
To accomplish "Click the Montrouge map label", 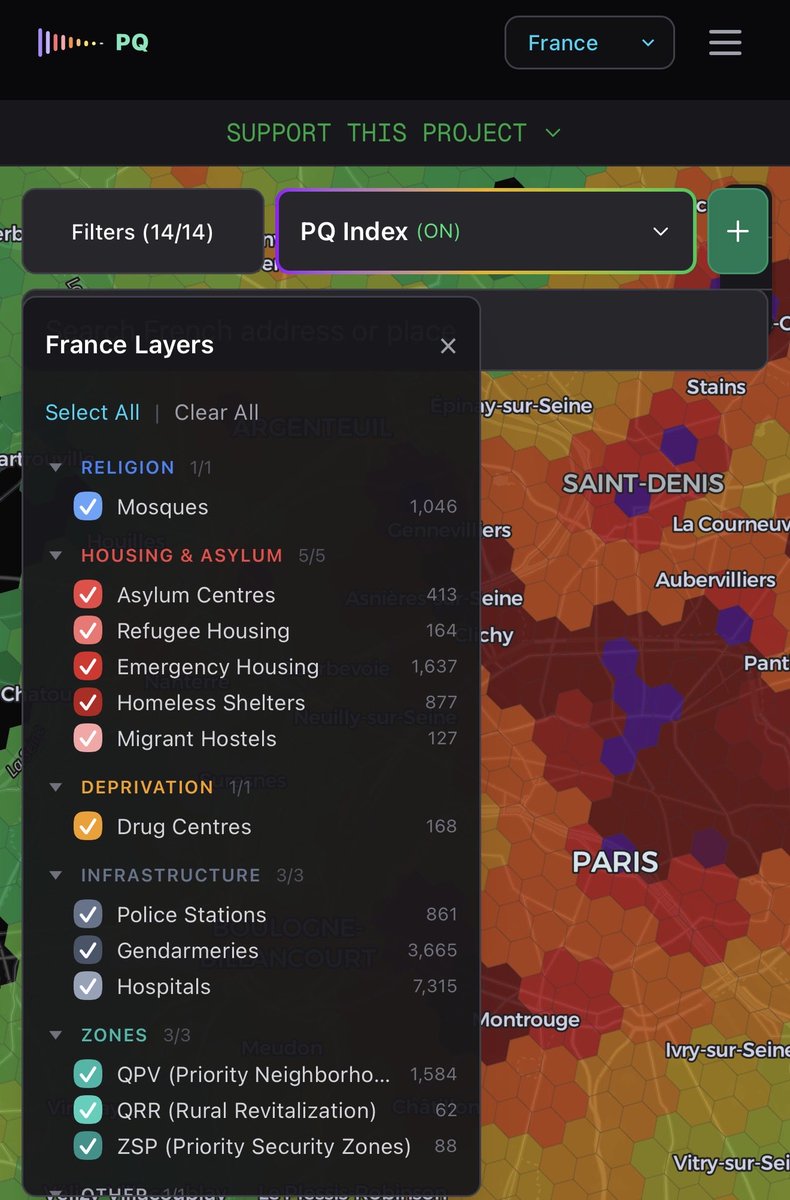I will [x=528, y=1020].
